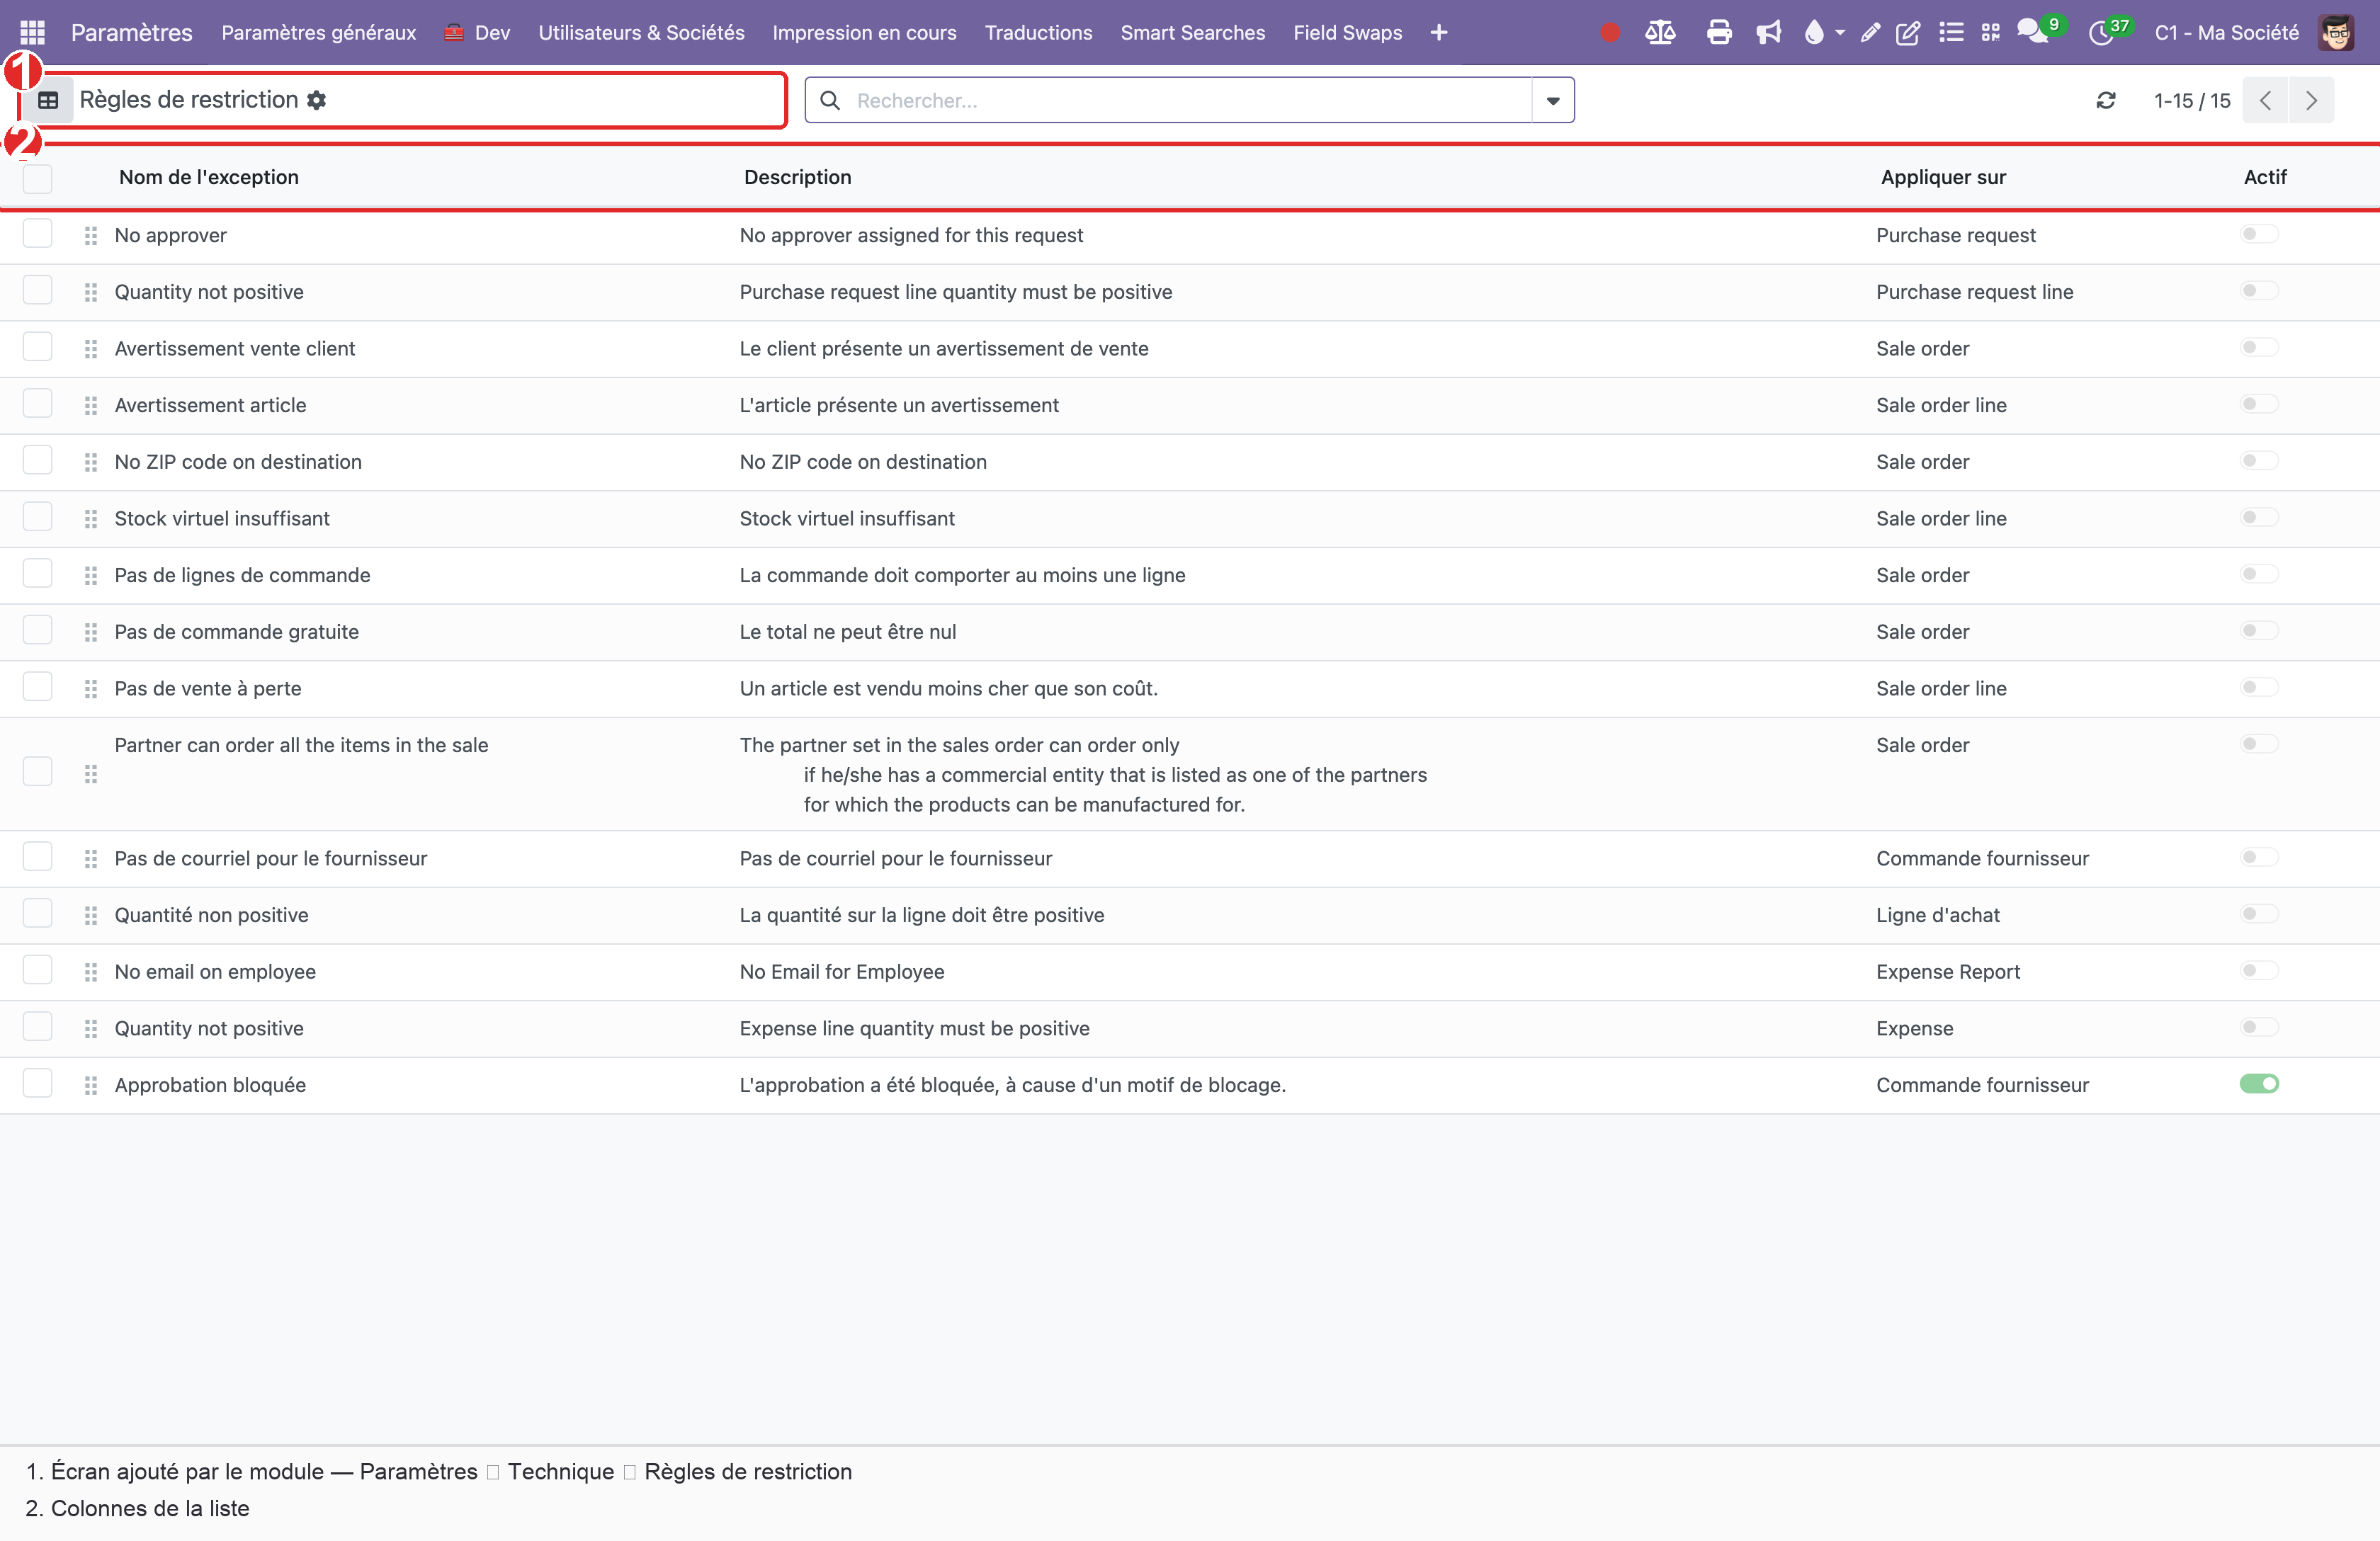
Task: Open Utilisateurs & Sociétés menu
Action: (x=641, y=33)
